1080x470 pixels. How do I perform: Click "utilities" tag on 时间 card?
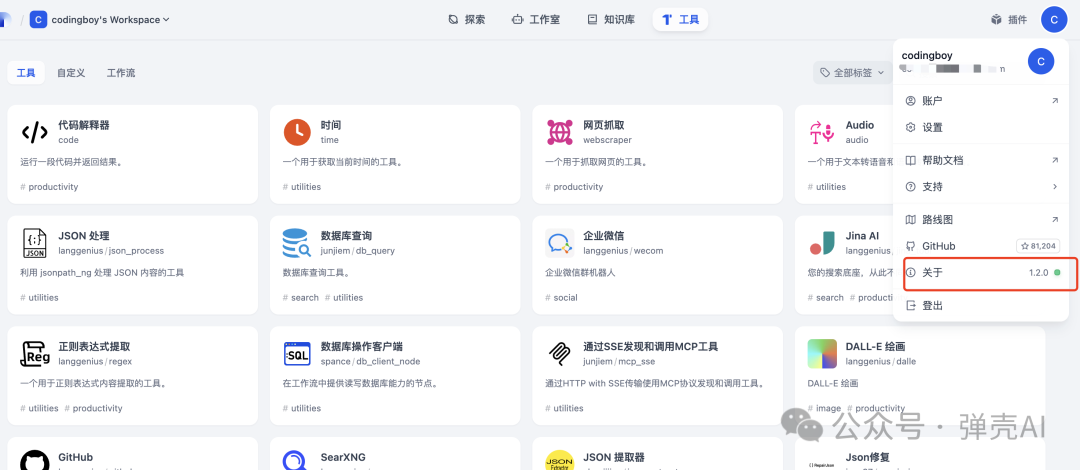[306, 187]
